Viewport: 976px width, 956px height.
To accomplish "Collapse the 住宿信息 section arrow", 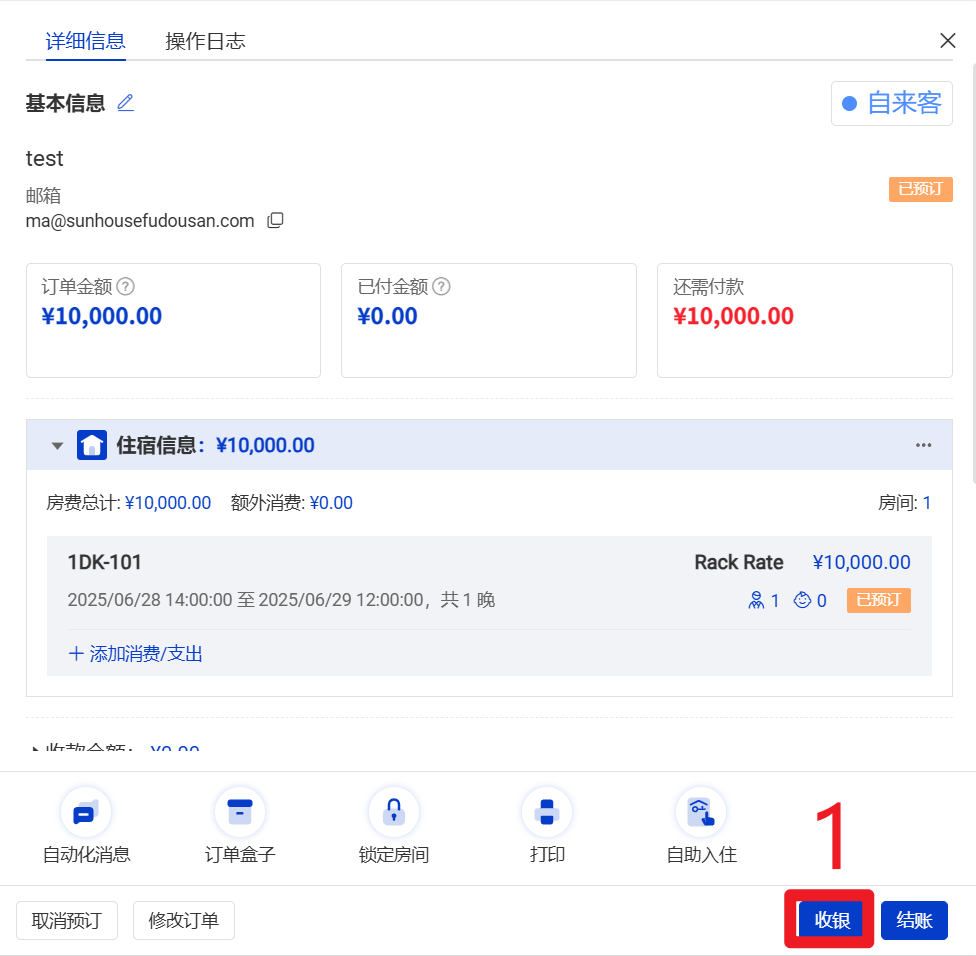I will [x=57, y=446].
